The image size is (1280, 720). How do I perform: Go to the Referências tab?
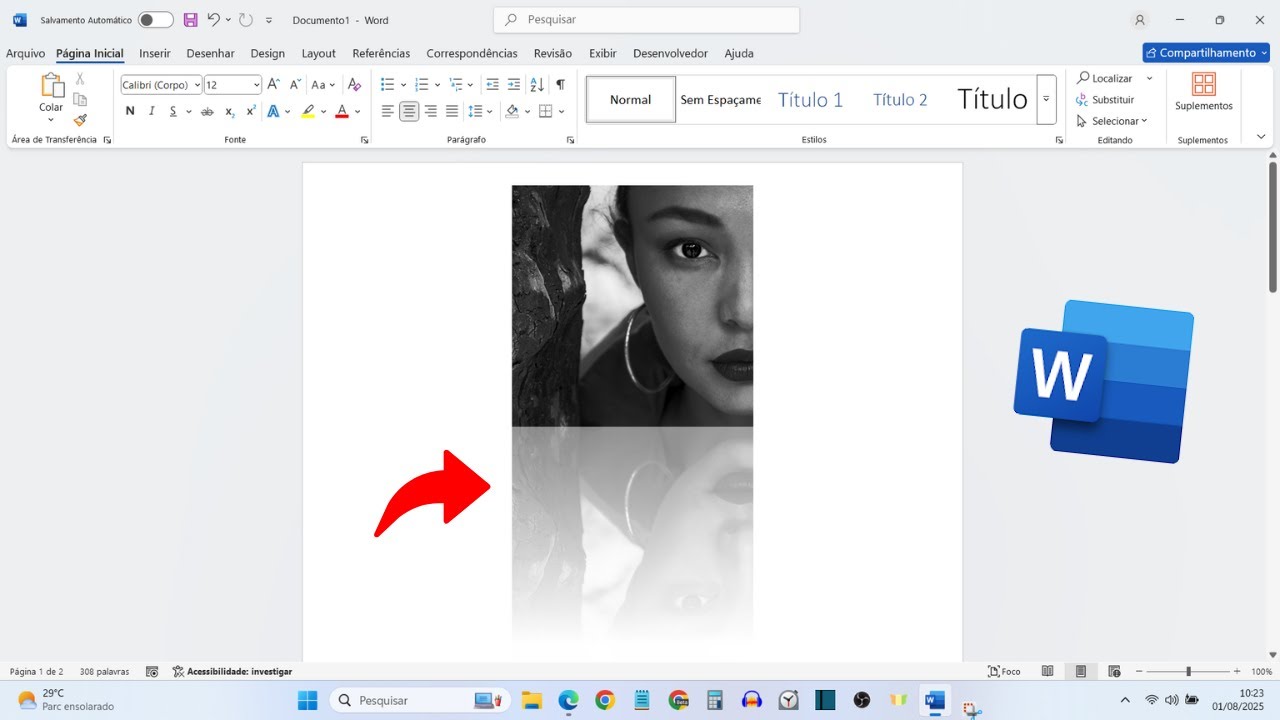pyautogui.click(x=381, y=53)
